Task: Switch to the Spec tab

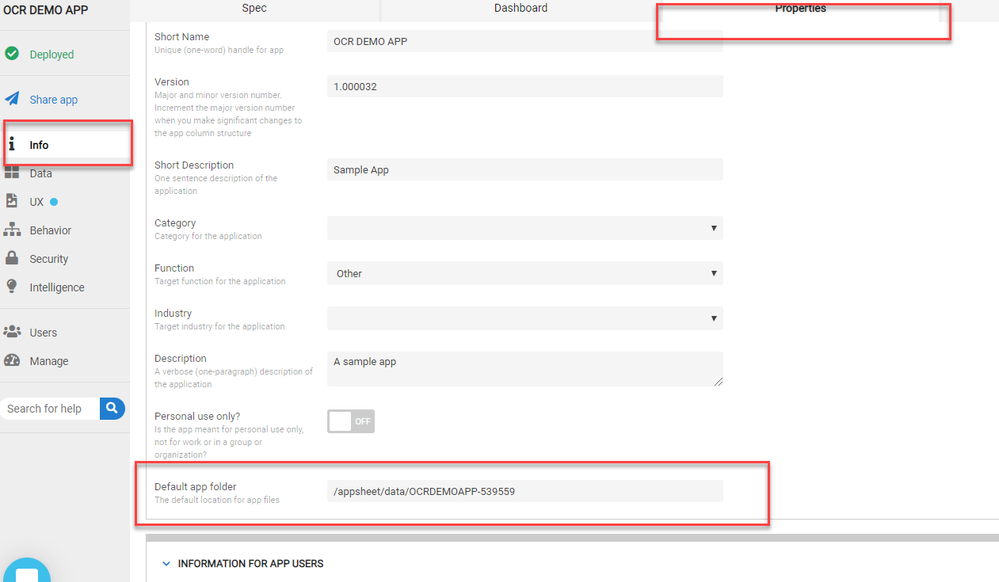Action: (254, 8)
